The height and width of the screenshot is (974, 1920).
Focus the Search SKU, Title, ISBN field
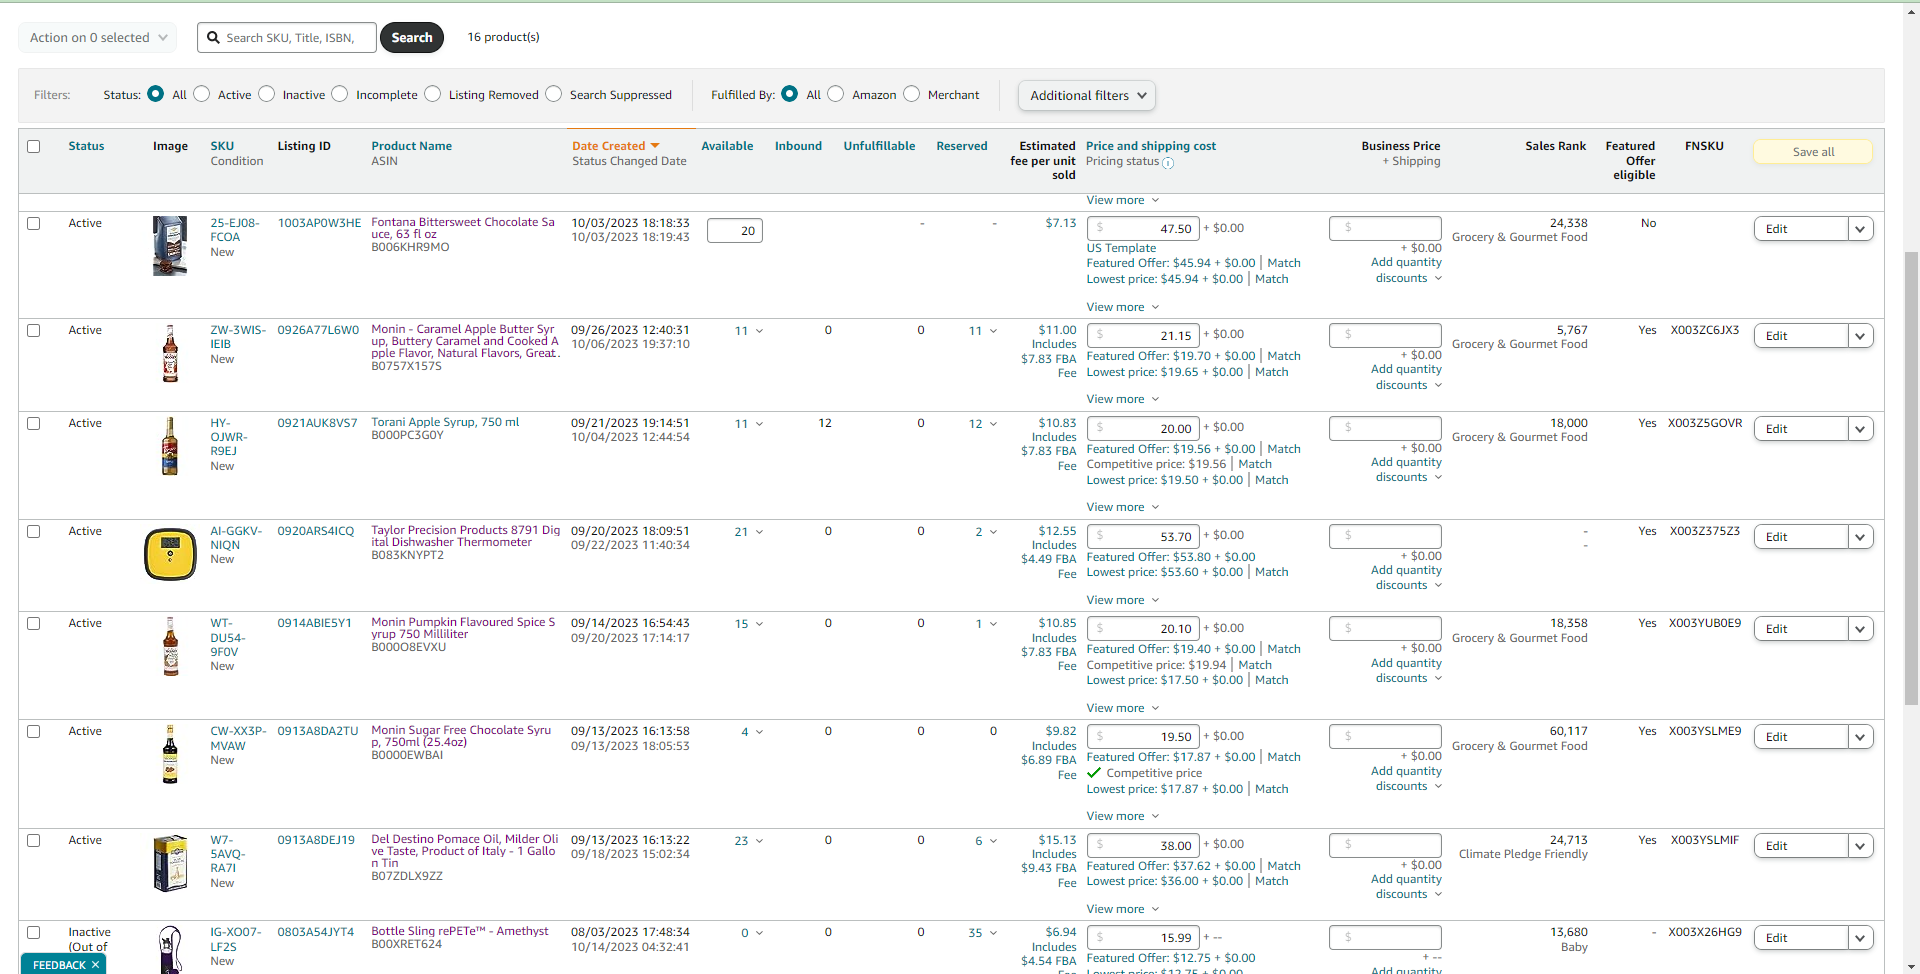(x=287, y=38)
